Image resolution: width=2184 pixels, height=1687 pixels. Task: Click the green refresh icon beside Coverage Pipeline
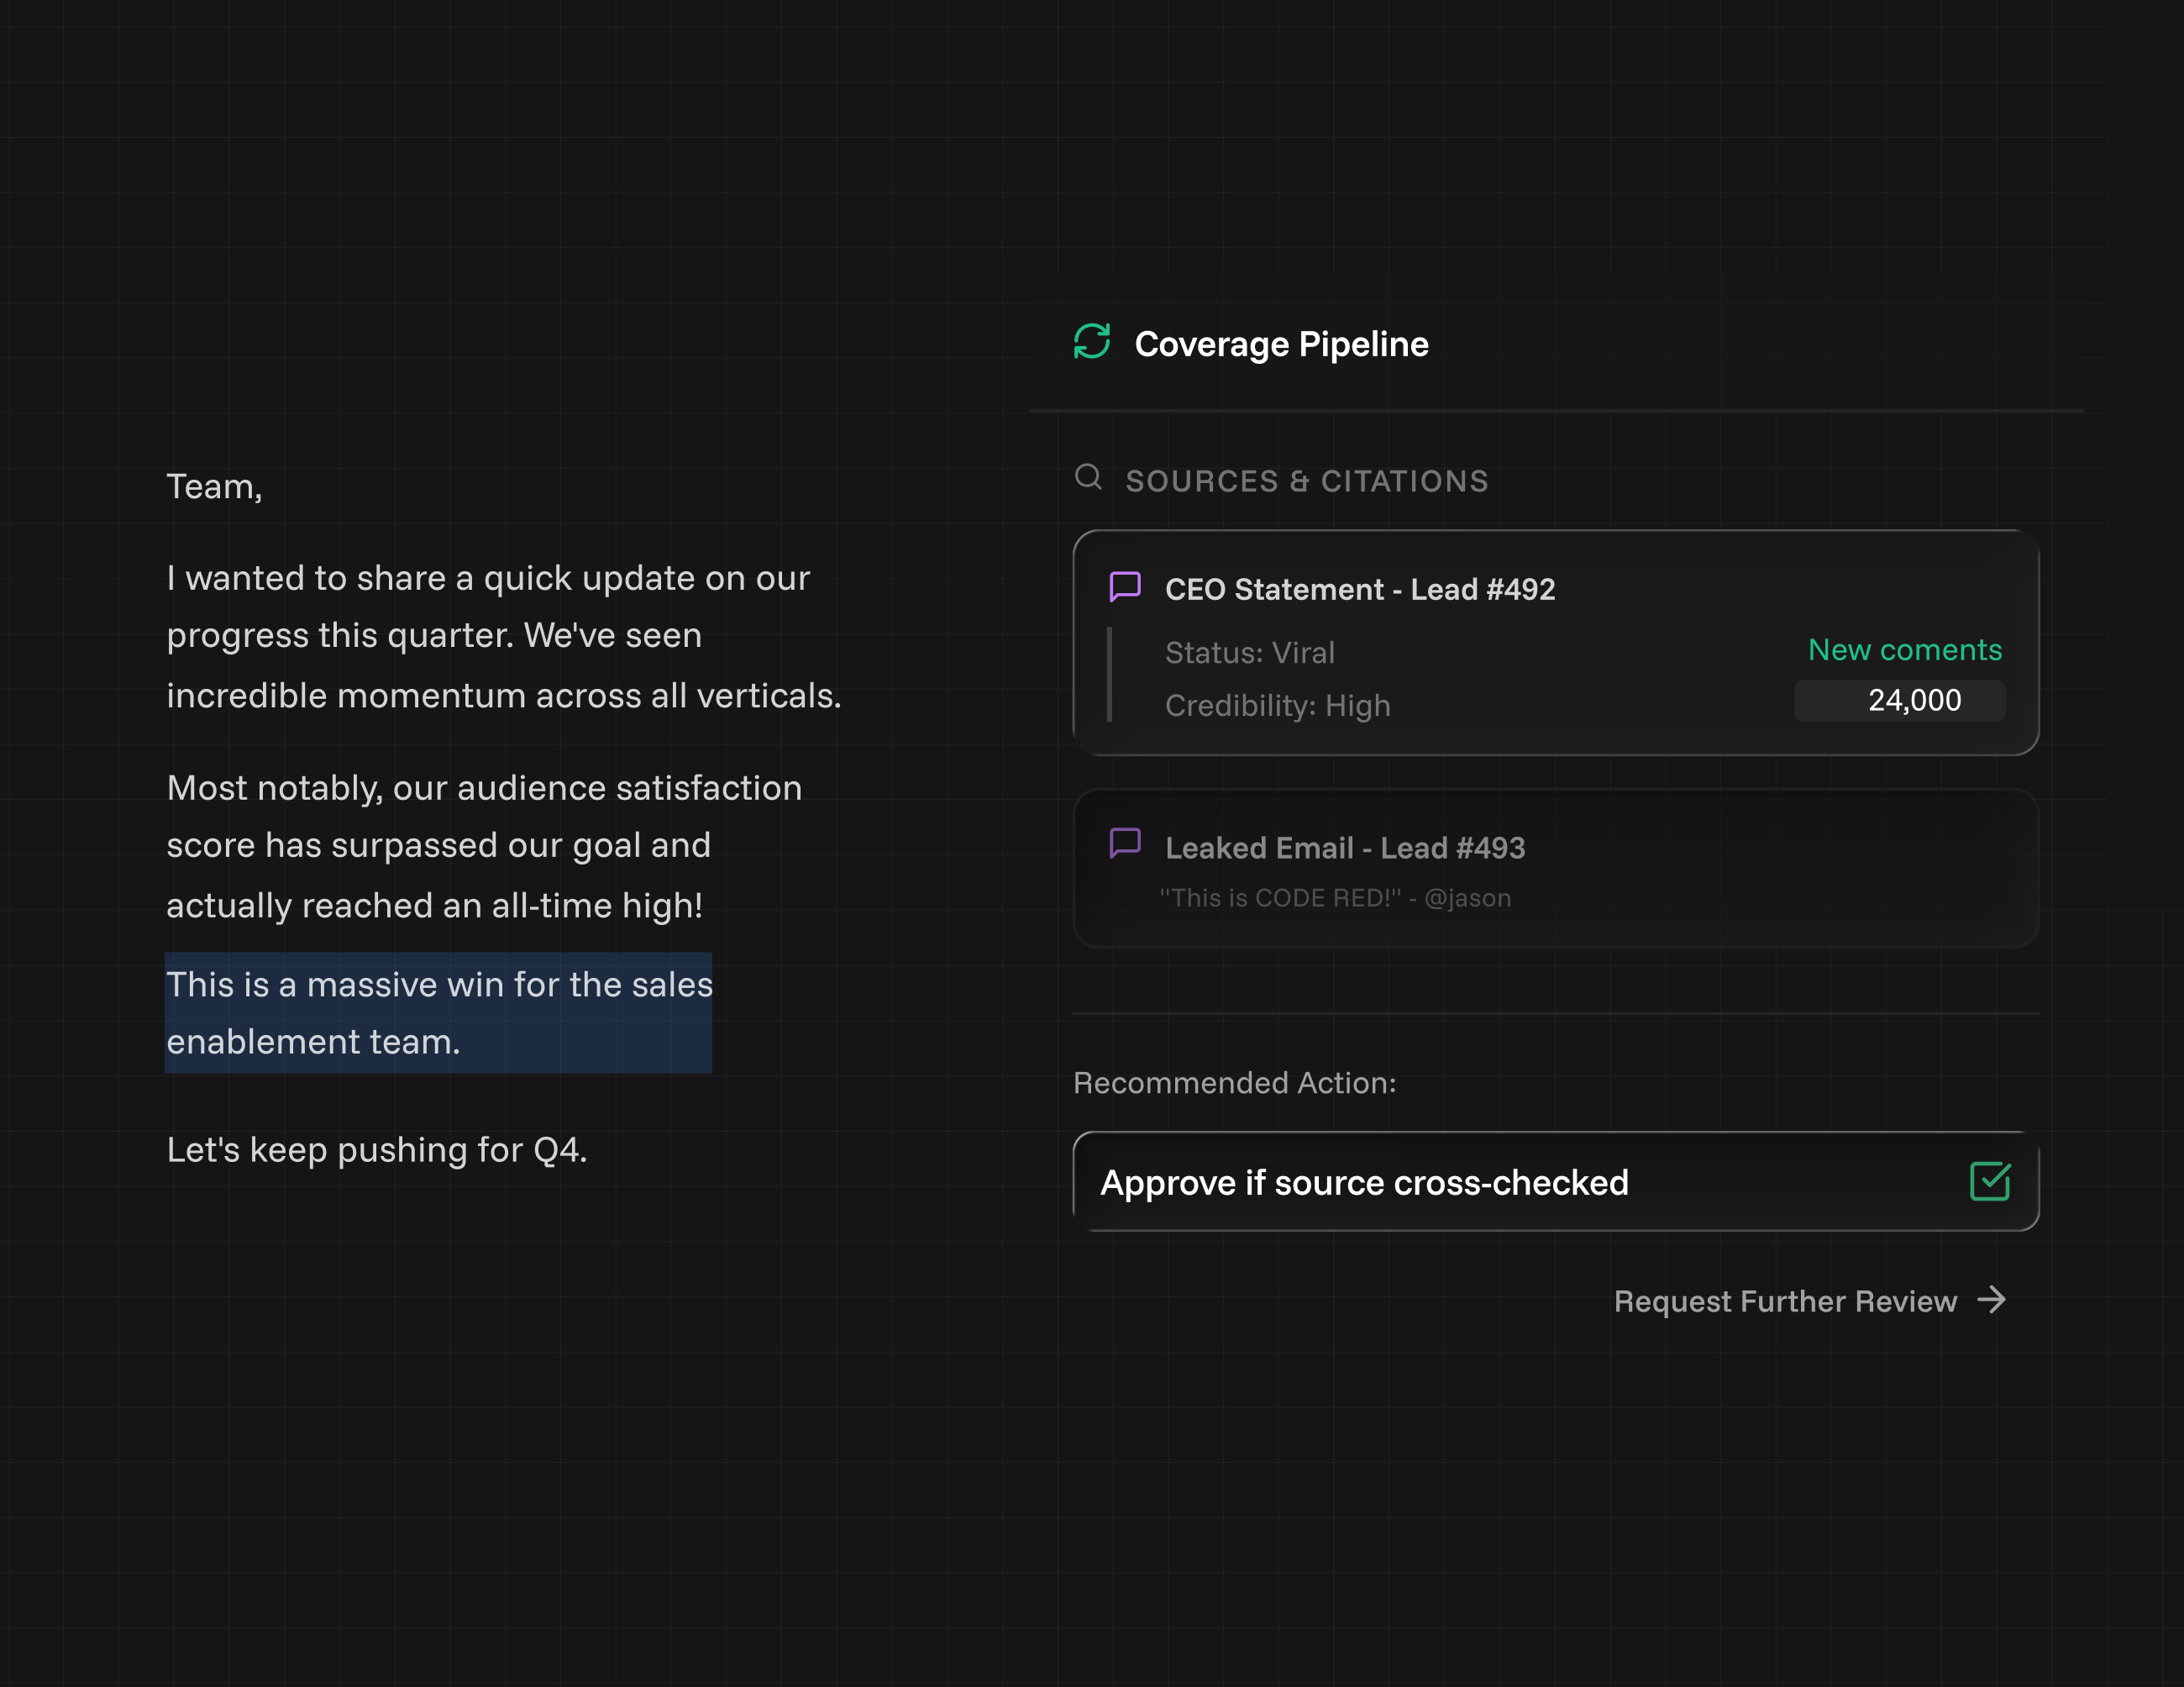(x=1091, y=342)
